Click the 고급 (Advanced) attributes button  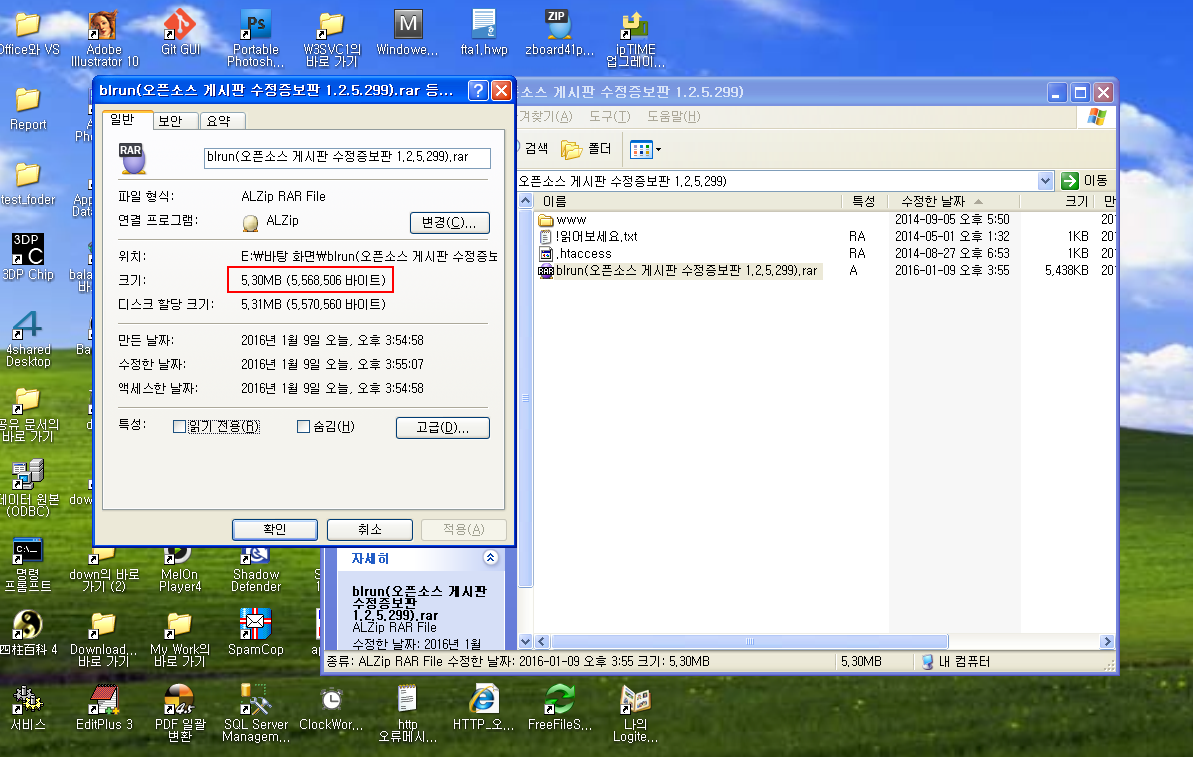click(443, 428)
